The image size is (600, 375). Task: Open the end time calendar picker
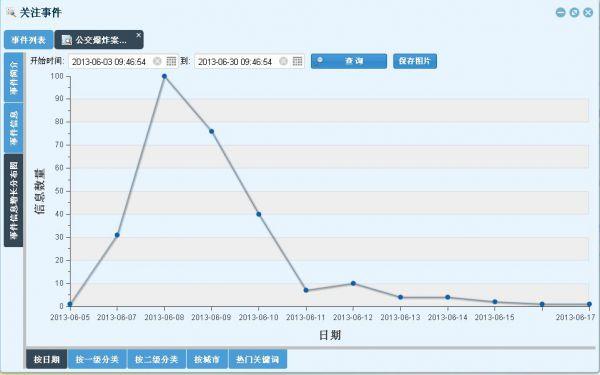[x=297, y=61]
